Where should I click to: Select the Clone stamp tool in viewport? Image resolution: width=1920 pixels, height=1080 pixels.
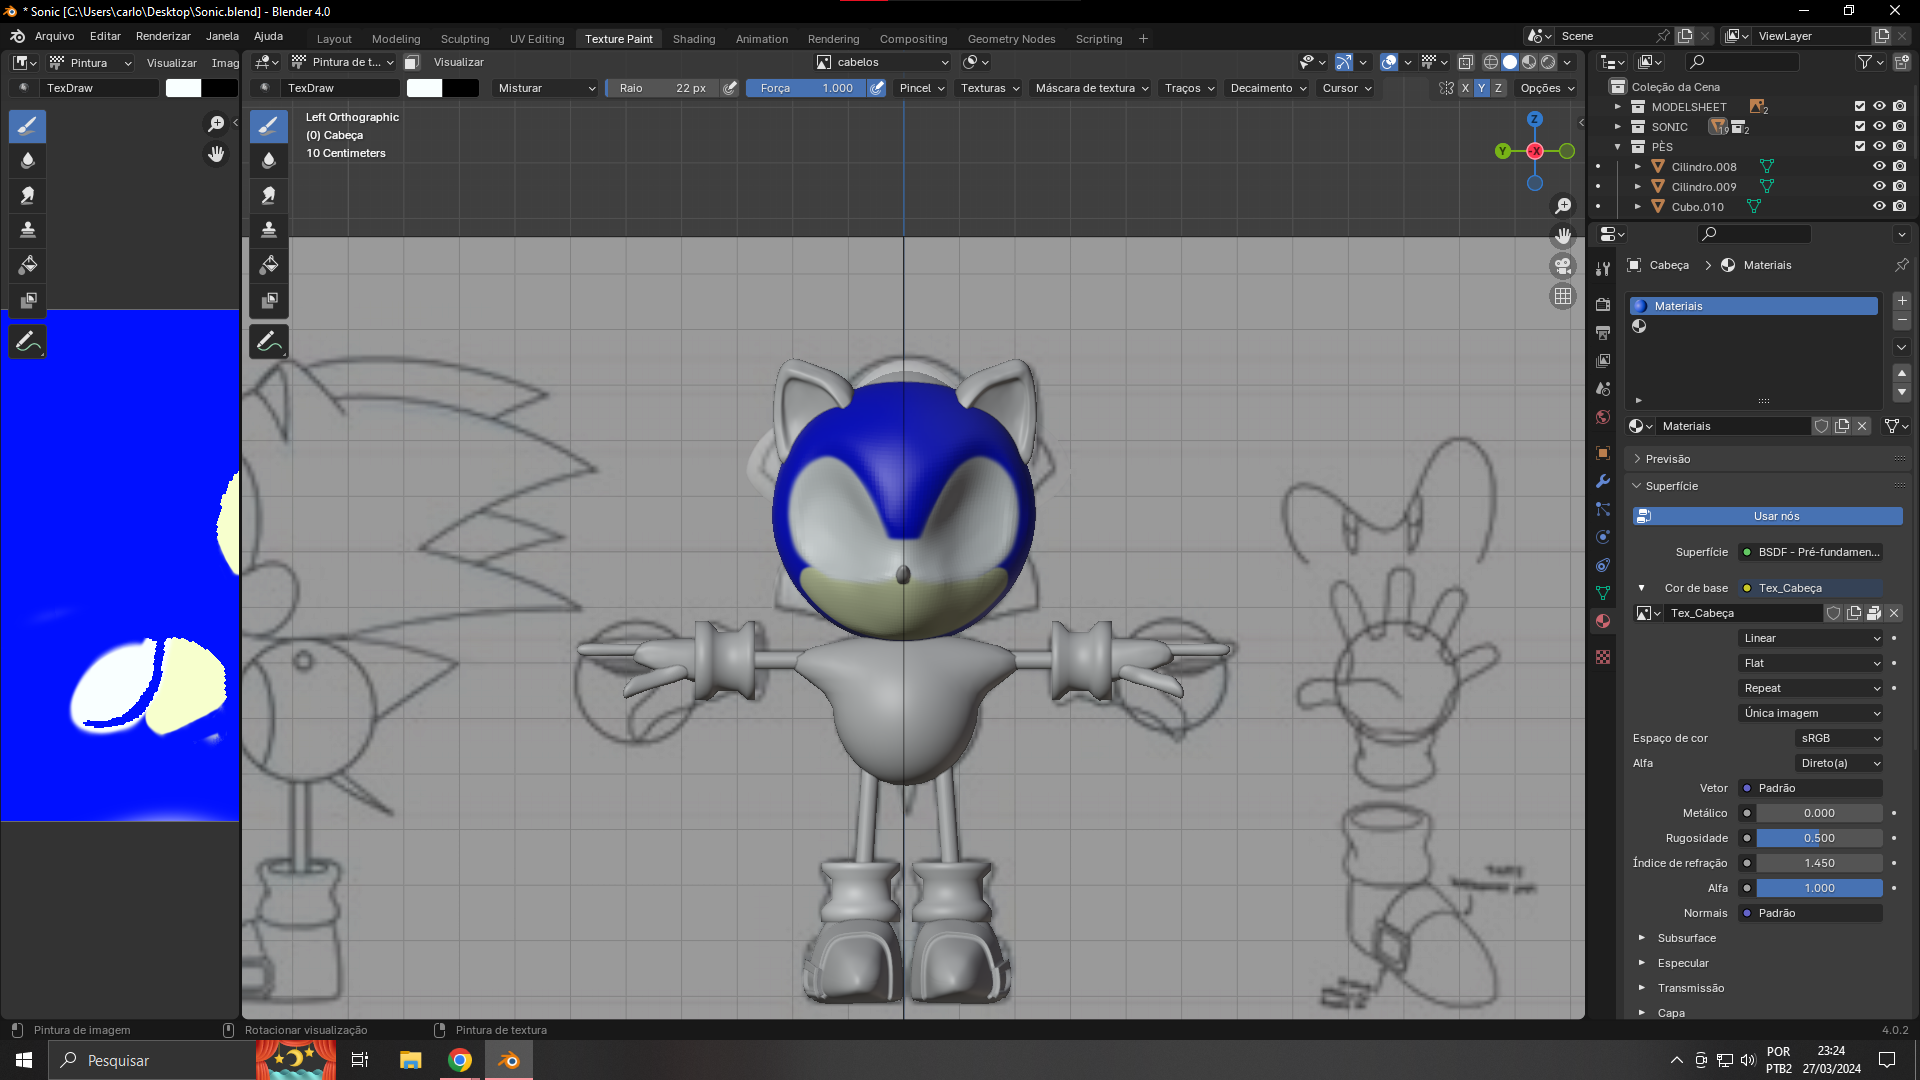coord(269,230)
